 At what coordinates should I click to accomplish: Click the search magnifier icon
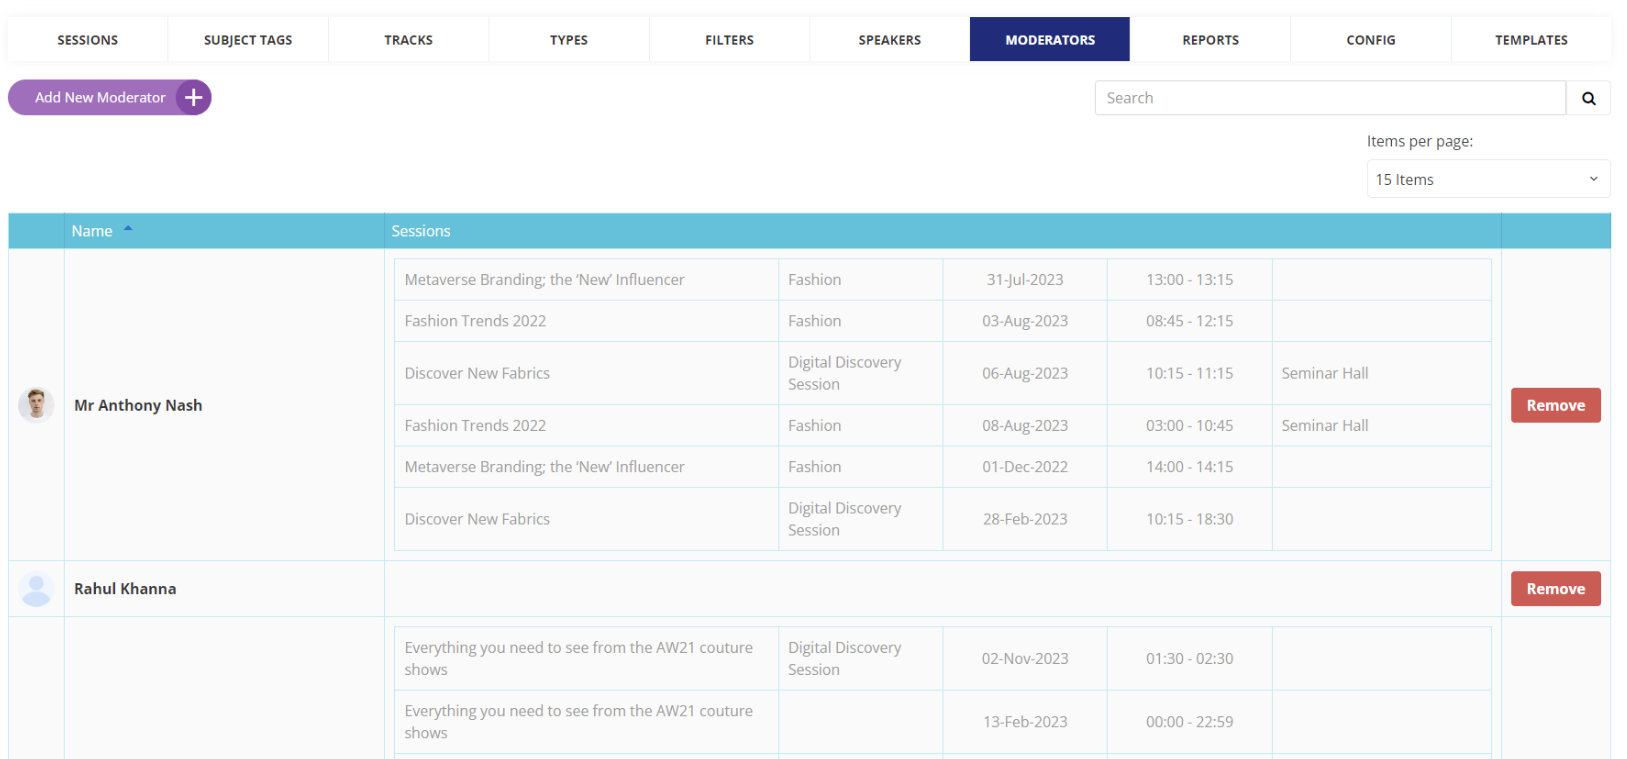coord(1588,98)
